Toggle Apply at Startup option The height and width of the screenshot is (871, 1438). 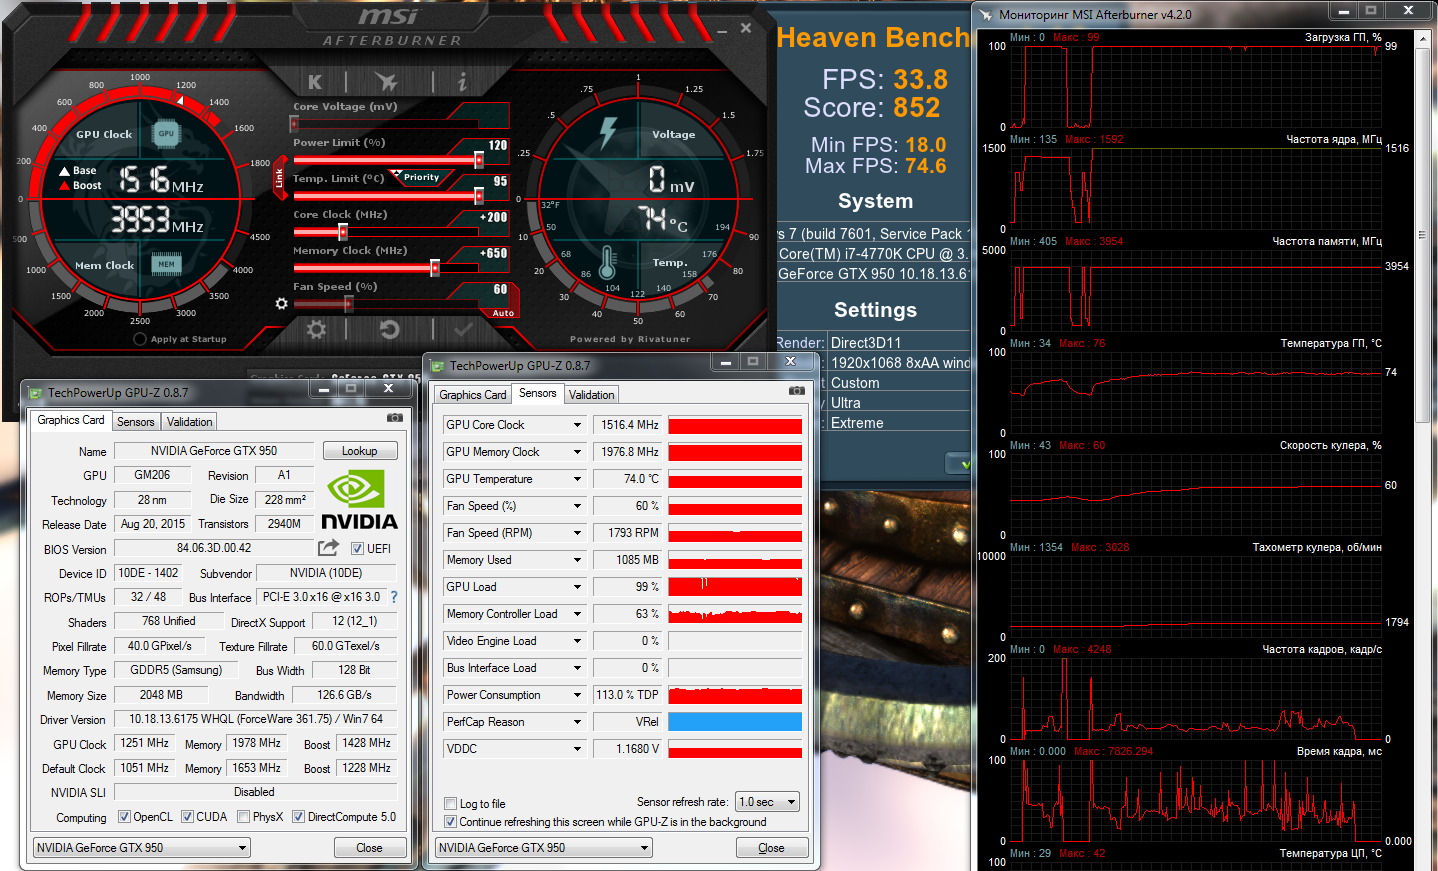click(x=140, y=339)
